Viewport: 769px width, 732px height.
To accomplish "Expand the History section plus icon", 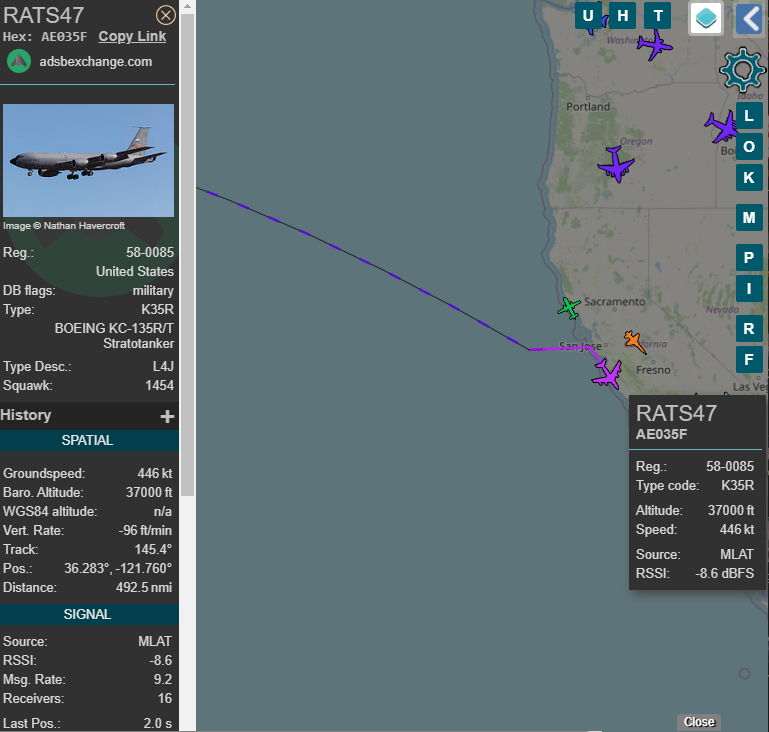I will (167, 416).
